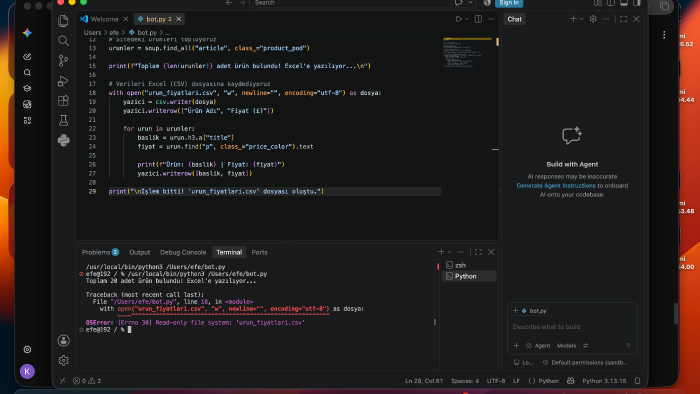Viewport: 700px width, 394px height.
Task: Close the Chat panel
Action: tap(636, 19)
